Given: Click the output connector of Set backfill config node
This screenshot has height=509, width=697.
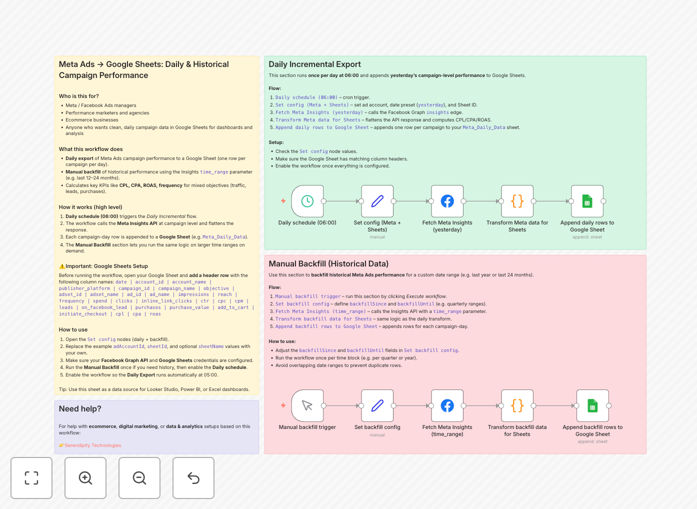Looking at the screenshot, I should [394, 405].
